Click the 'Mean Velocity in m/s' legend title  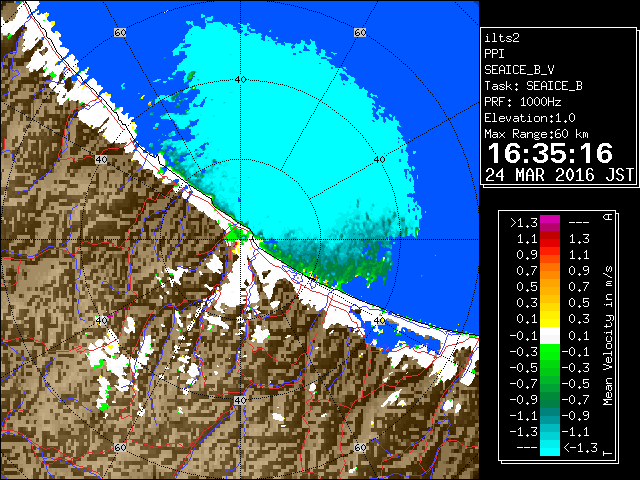[x=608, y=336]
